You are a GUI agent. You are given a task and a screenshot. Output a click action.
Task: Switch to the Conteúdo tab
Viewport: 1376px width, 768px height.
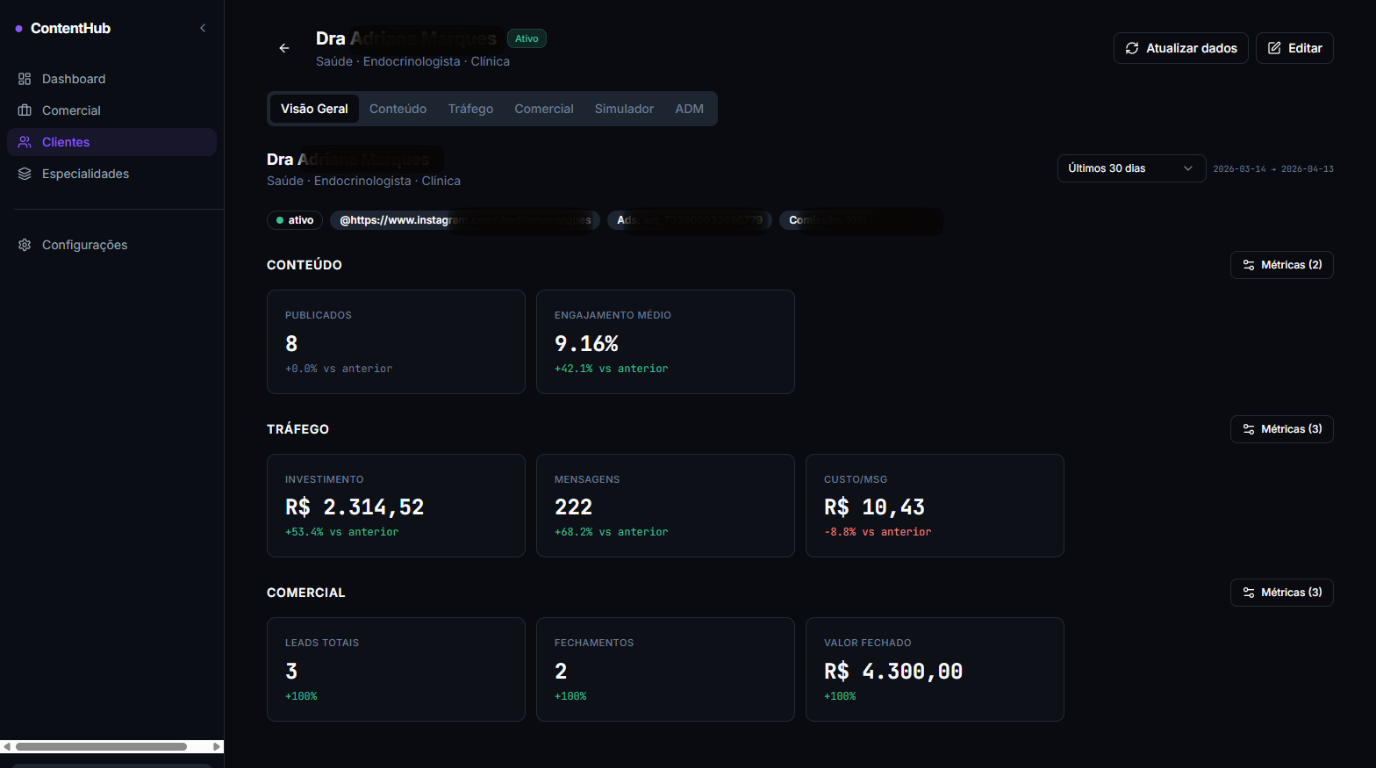(397, 108)
